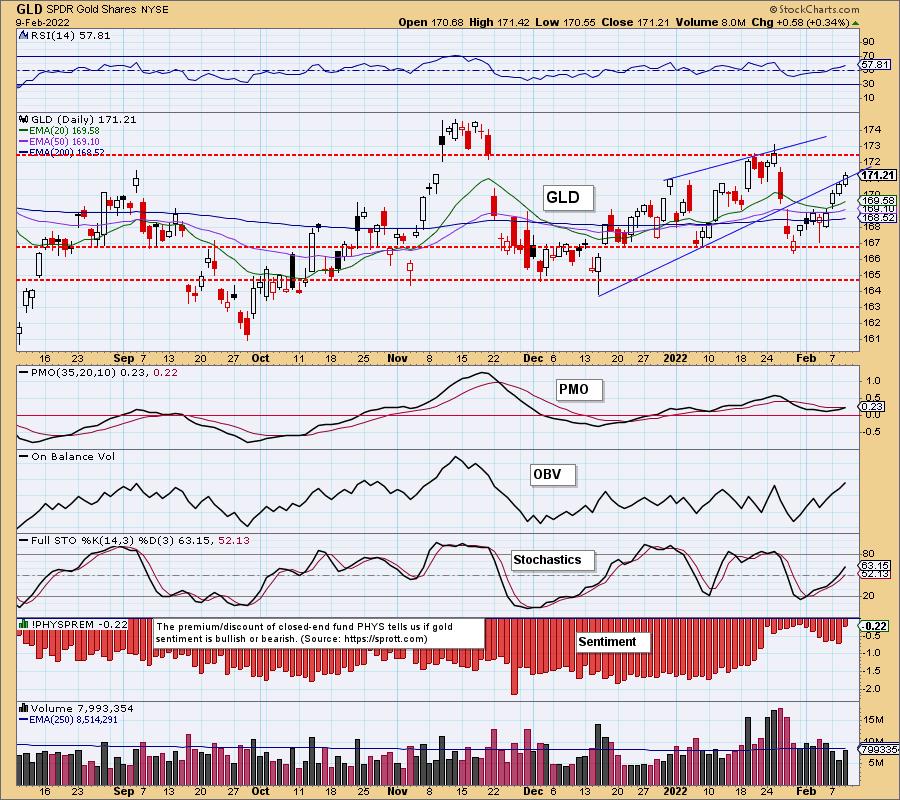This screenshot has height=800, width=900.
Task: Click the PHYSPREM histogram legend icon
Action: pos(24,624)
